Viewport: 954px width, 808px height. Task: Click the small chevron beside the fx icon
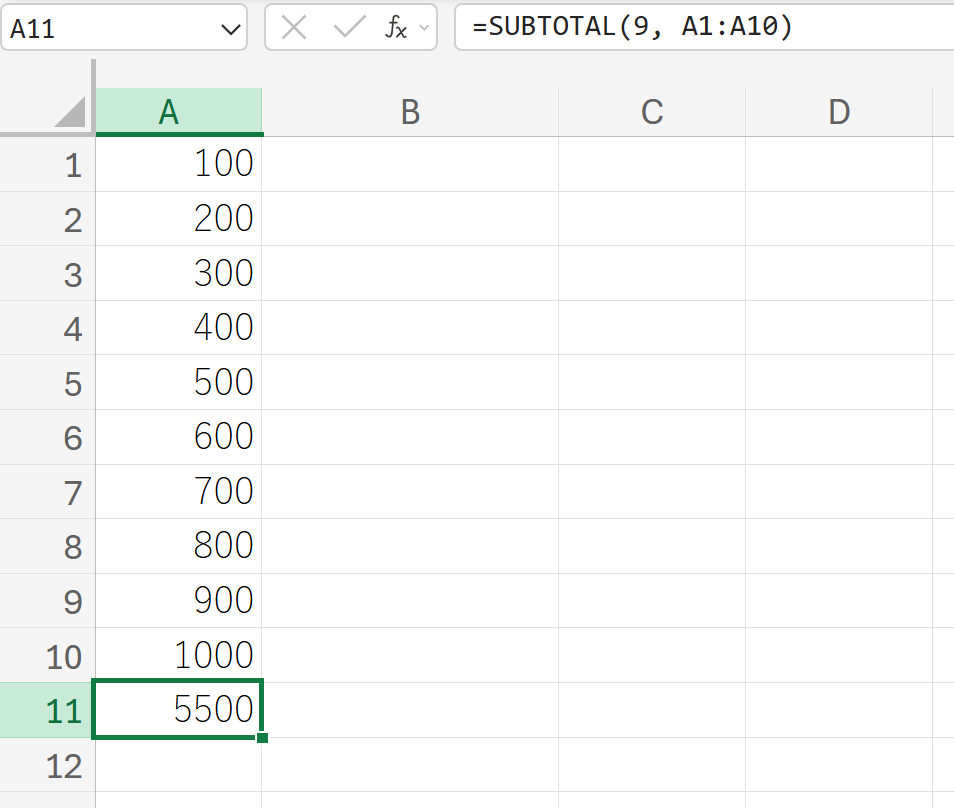point(424,28)
